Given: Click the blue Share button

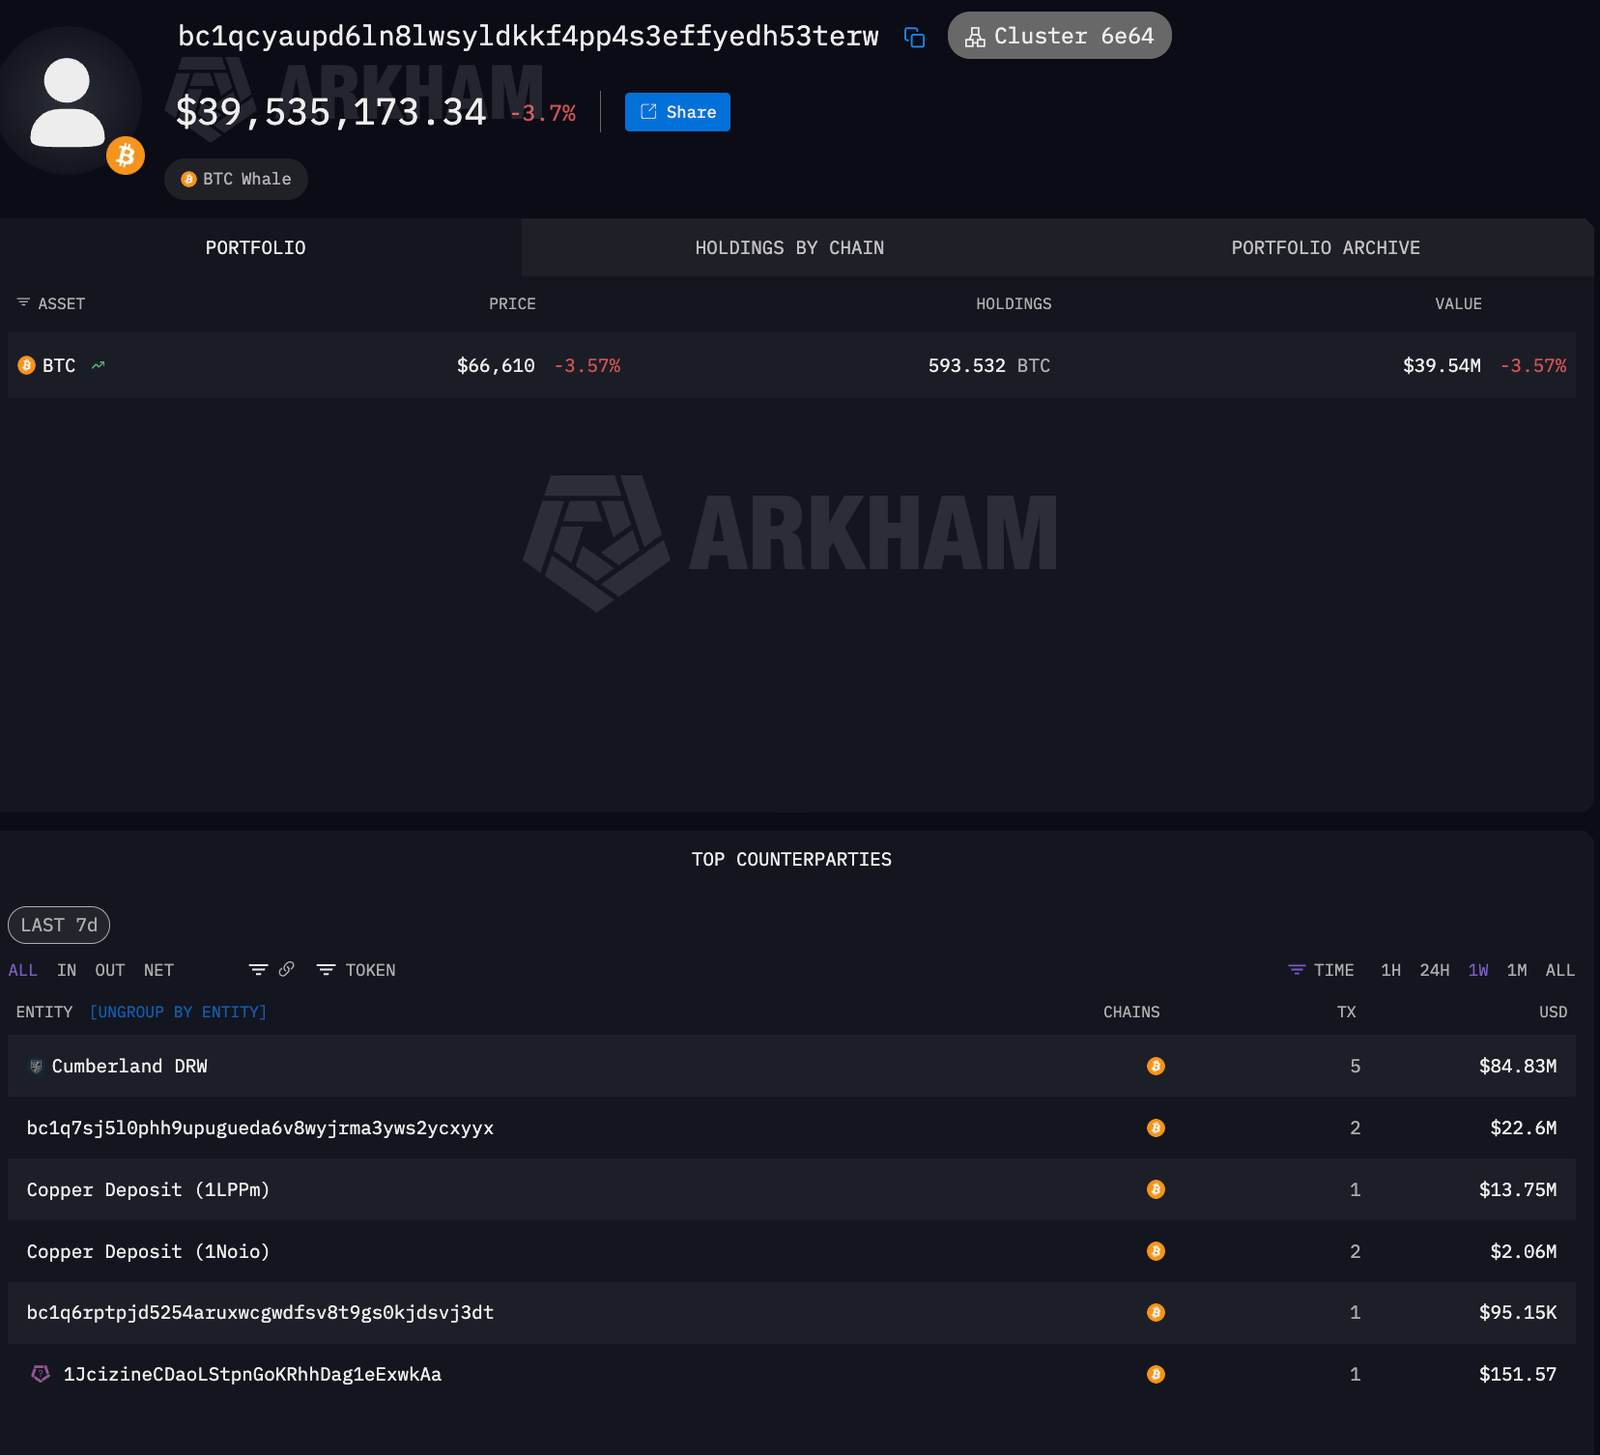Looking at the screenshot, I should (677, 112).
